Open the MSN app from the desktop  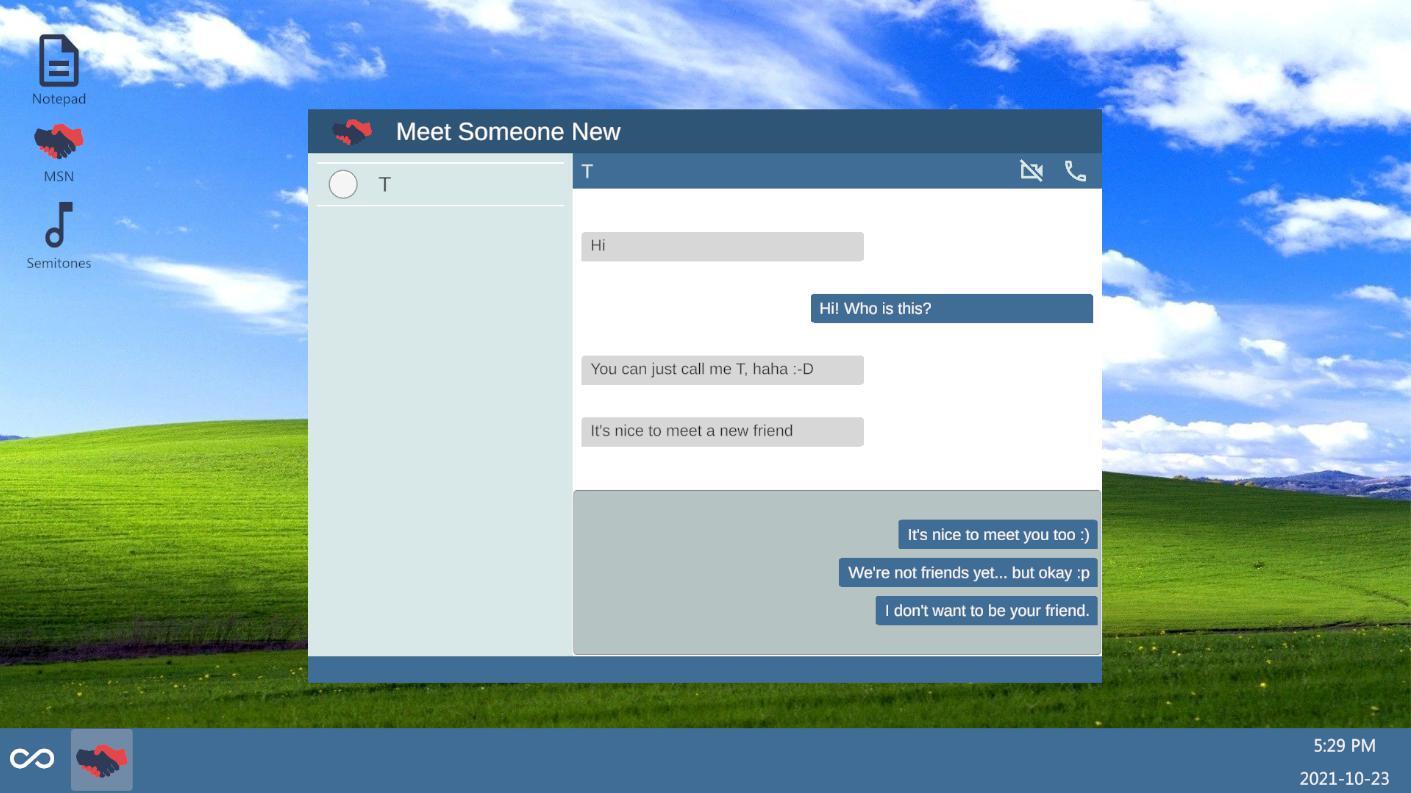[x=57, y=141]
